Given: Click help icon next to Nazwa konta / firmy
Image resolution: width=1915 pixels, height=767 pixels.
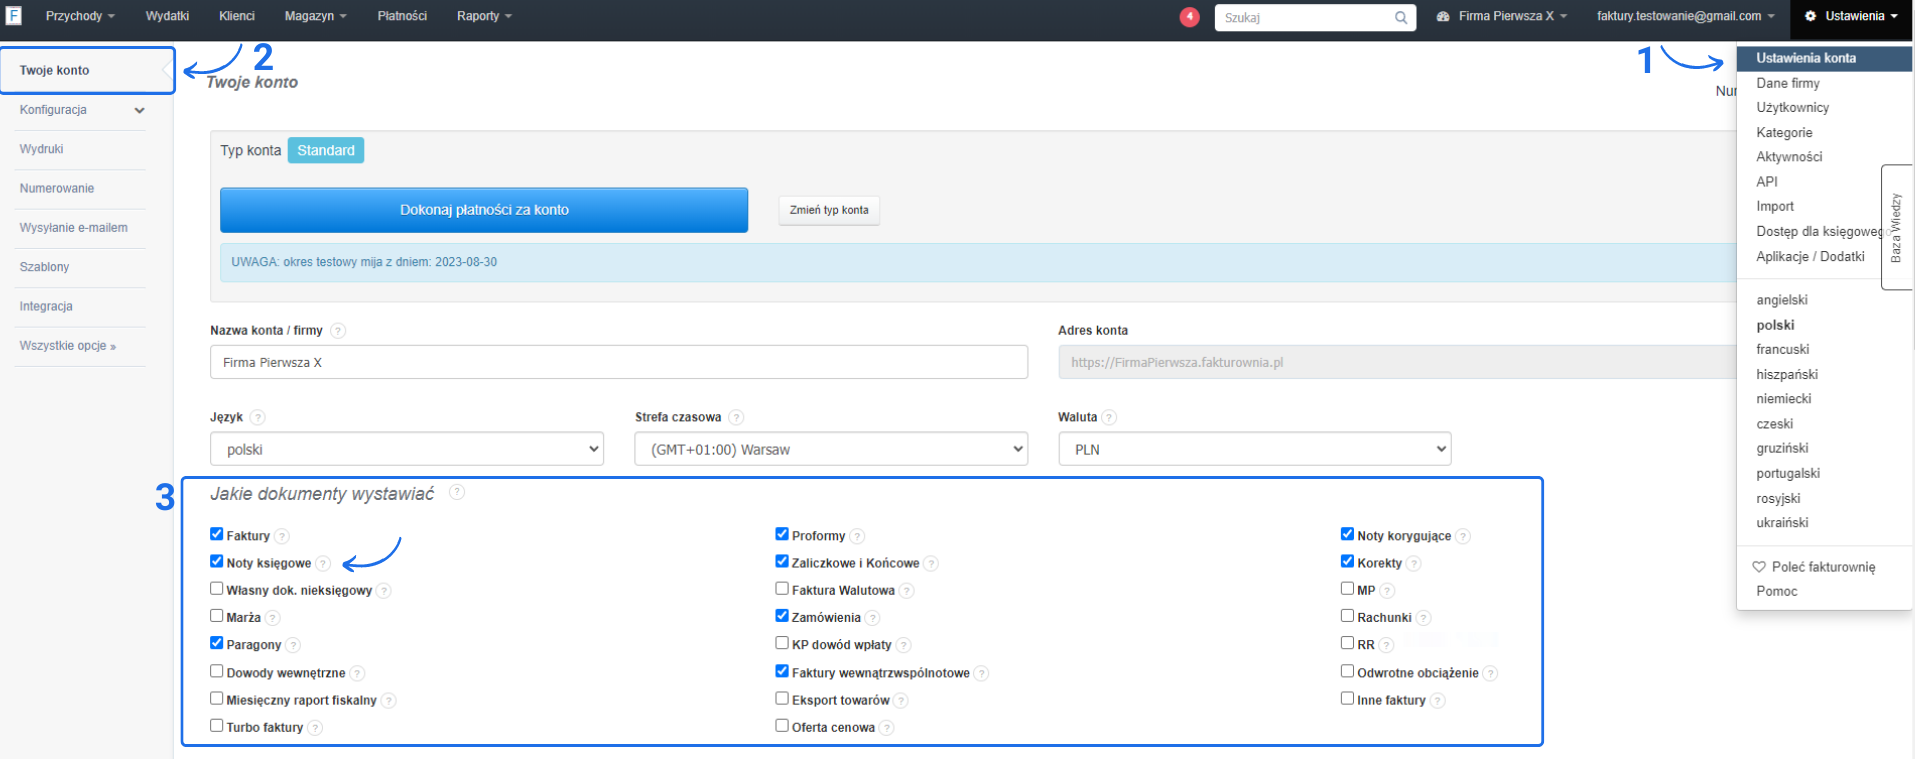Looking at the screenshot, I should [x=338, y=331].
